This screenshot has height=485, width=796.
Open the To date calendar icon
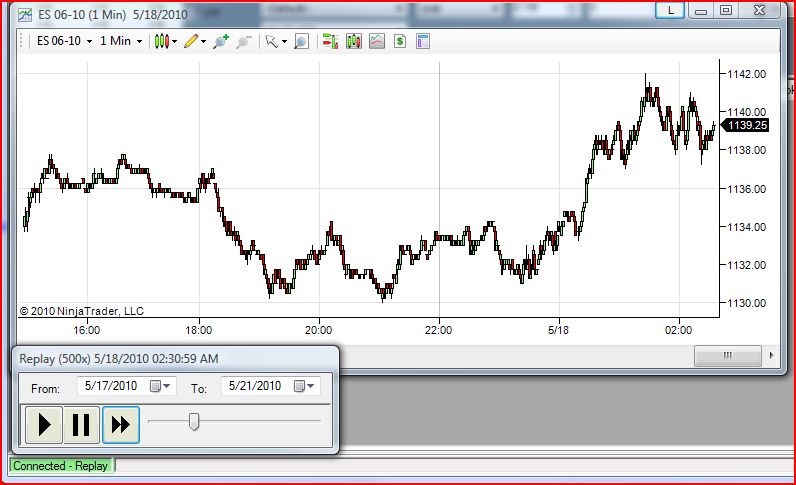(x=300, y=386)
